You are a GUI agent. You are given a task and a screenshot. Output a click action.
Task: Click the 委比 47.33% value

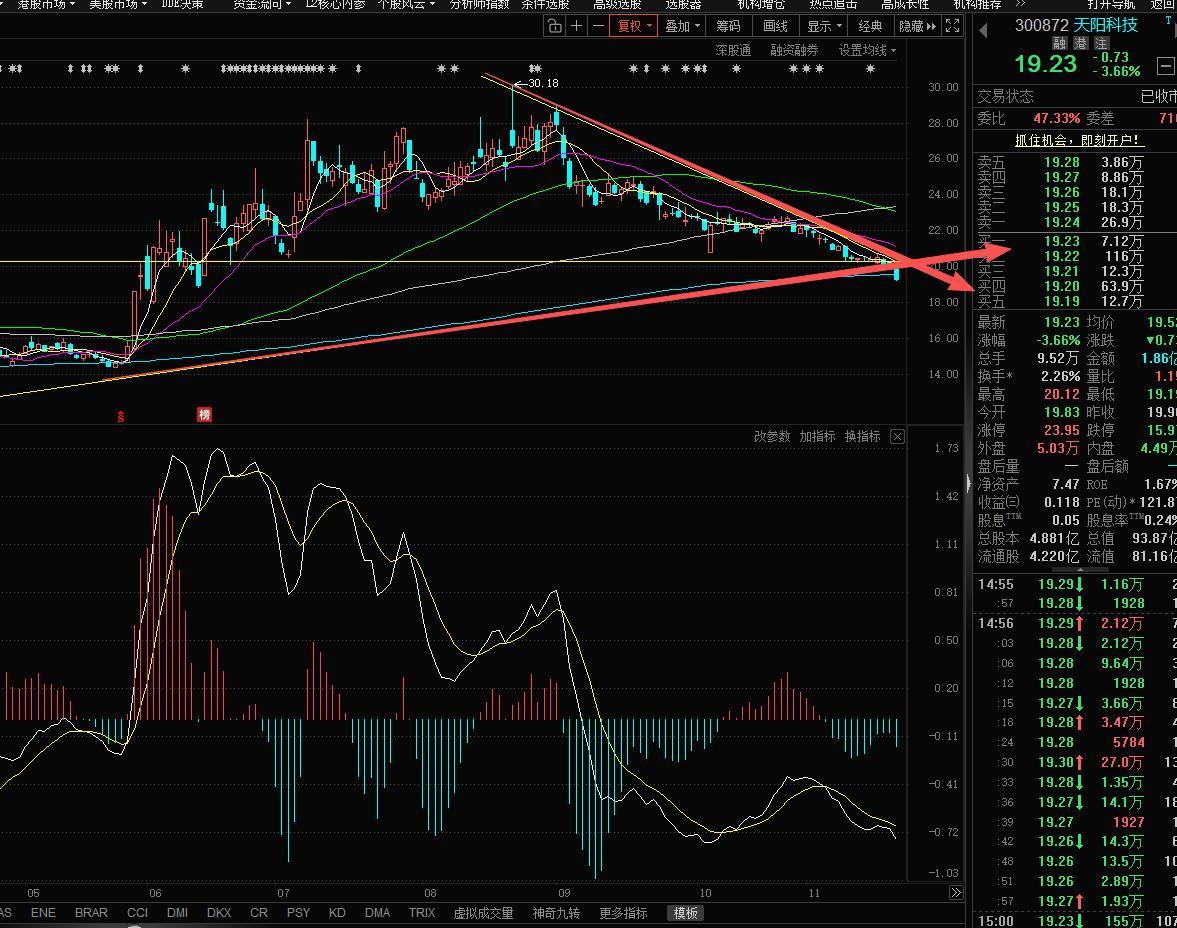(1056, 119)
